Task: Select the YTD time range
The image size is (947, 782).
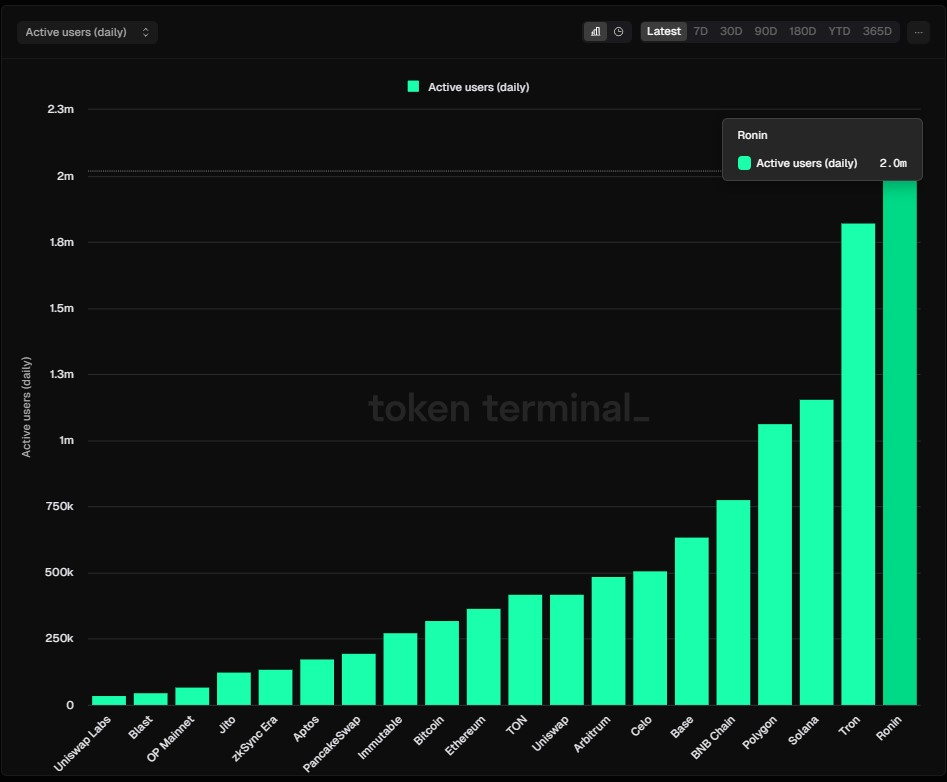Action: (x=840, y=32)
